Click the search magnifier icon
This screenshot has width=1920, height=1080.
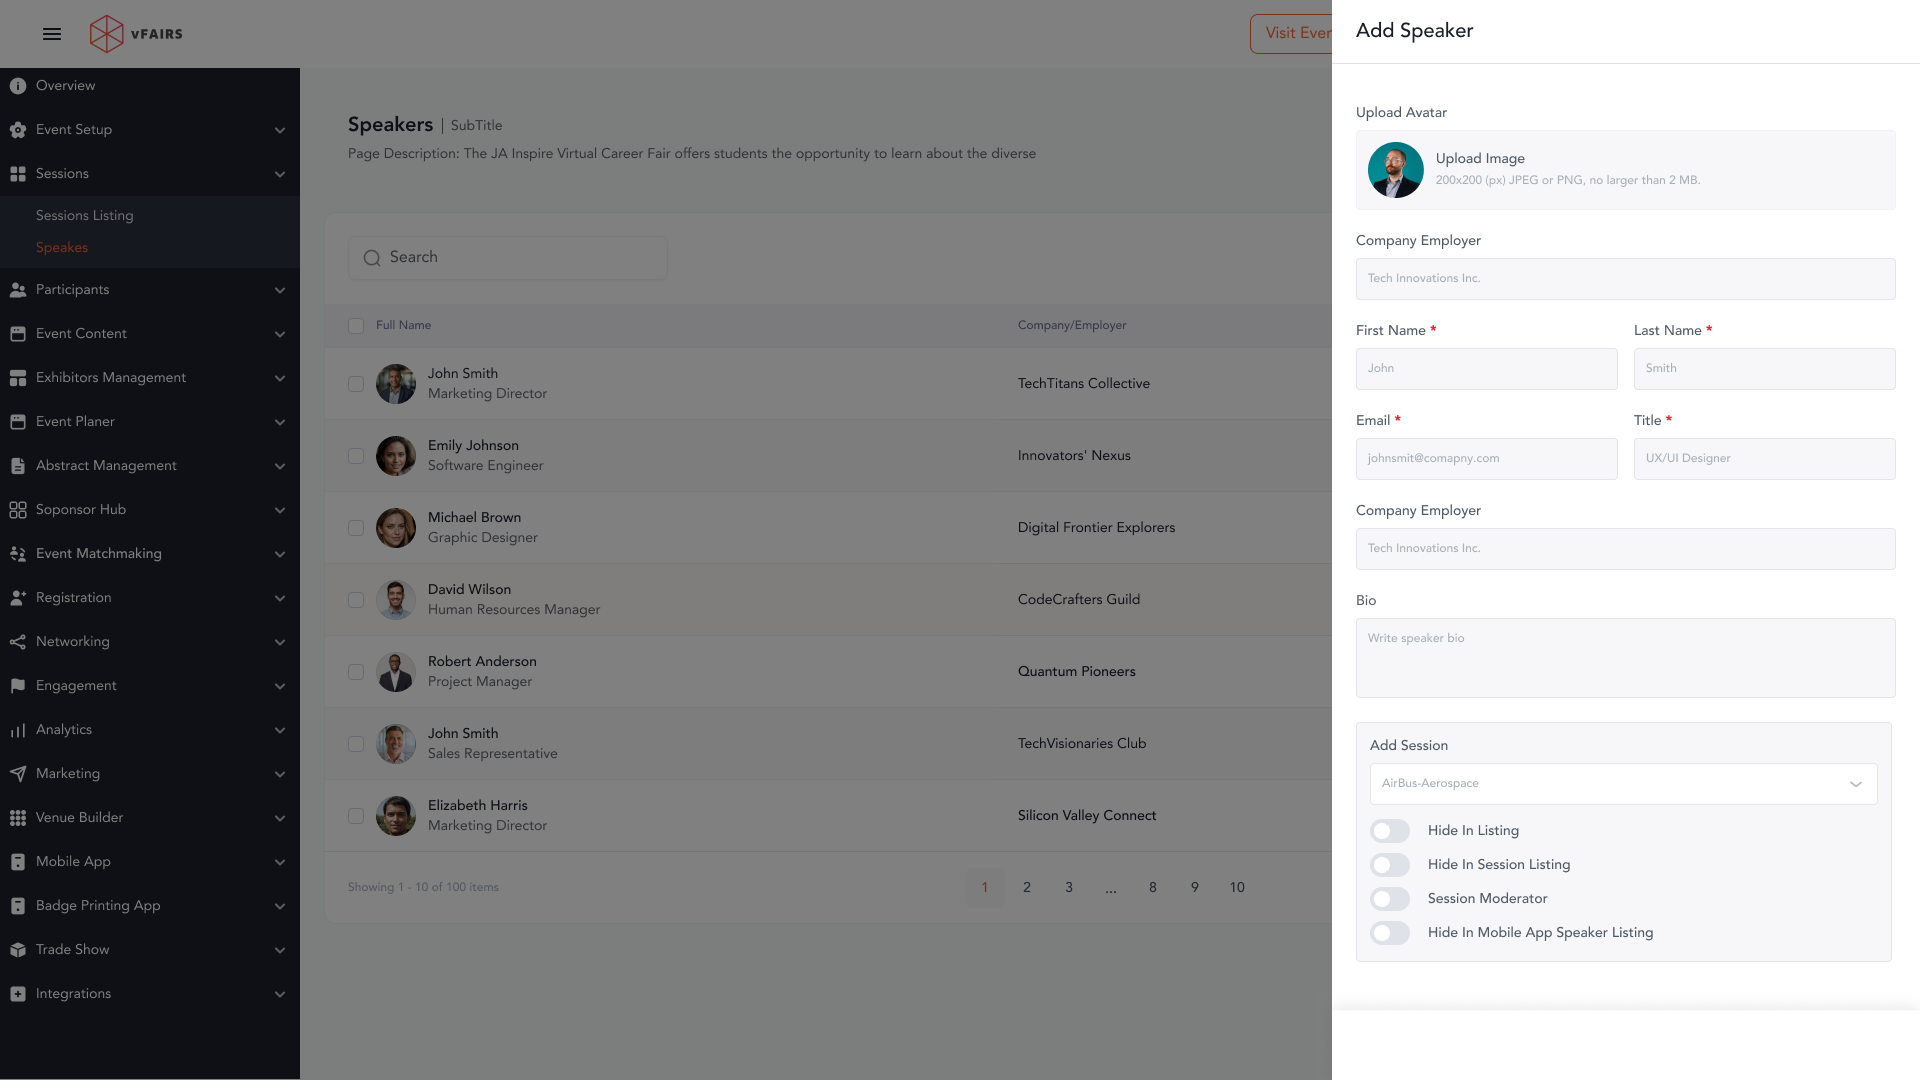[x=372, y=258]
